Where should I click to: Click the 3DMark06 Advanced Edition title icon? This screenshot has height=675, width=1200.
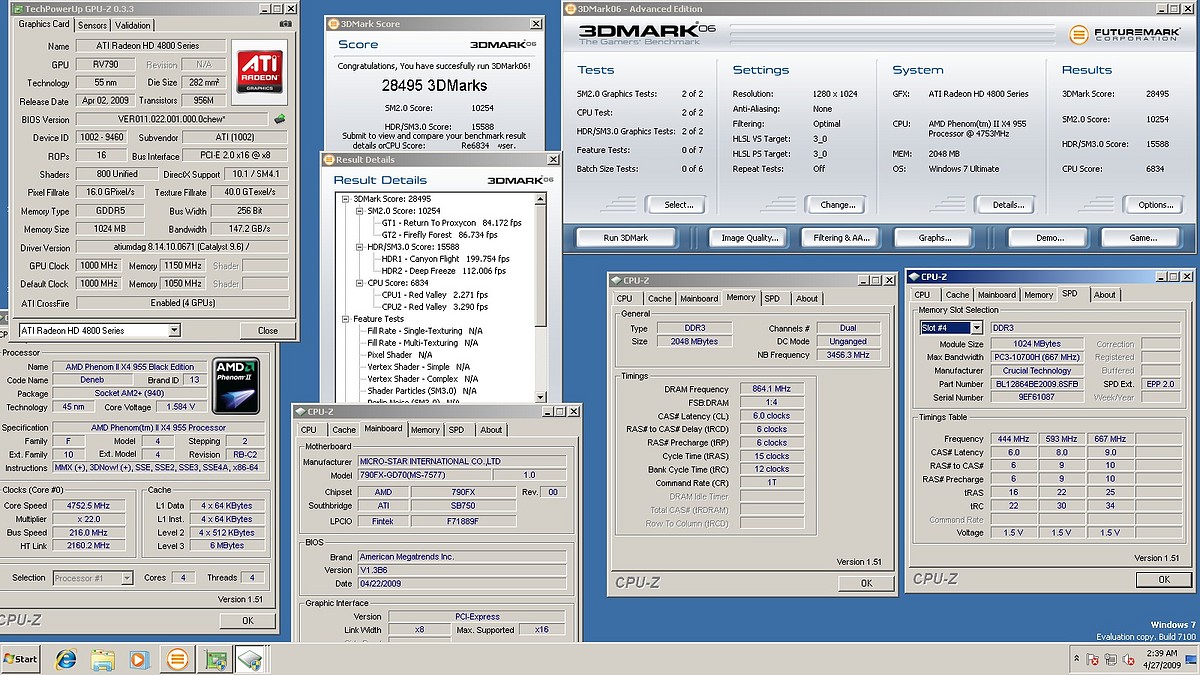(x=570, y=8)
